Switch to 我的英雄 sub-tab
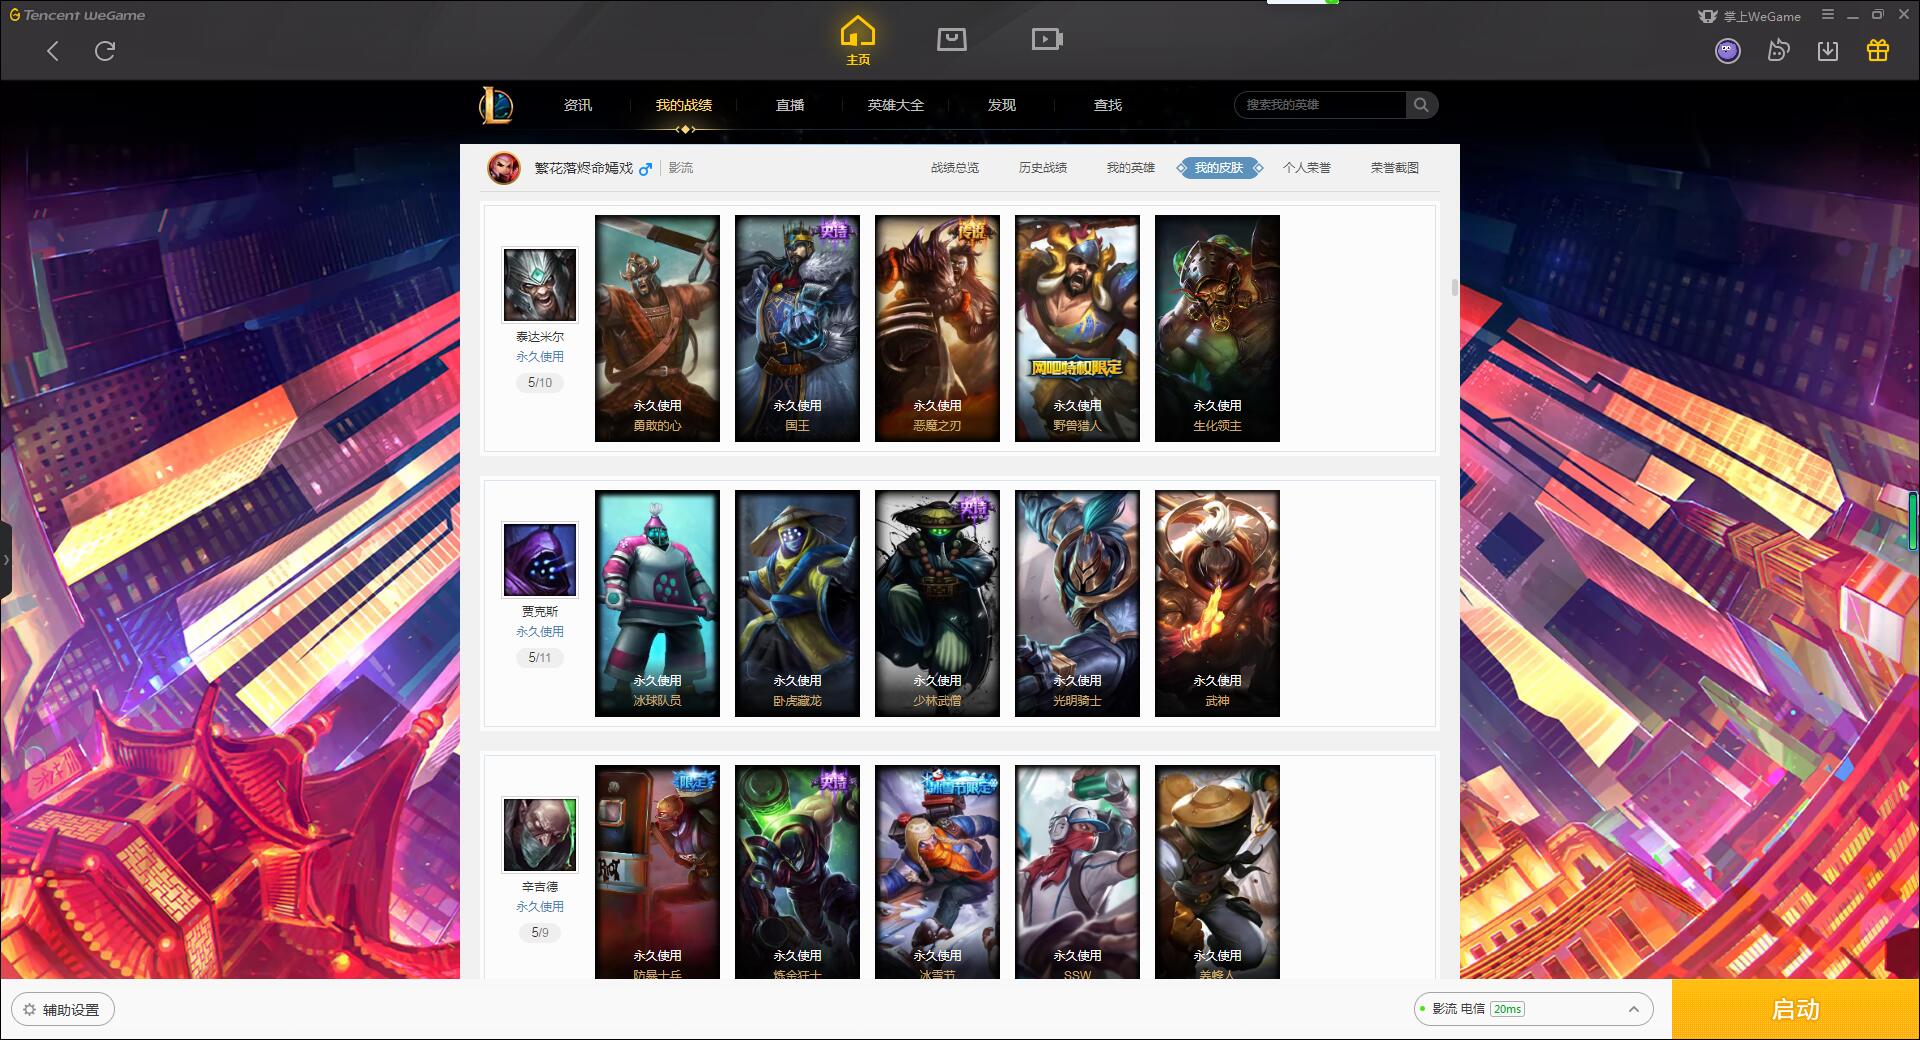The height and width of the screenshot is (1040, 1920). point(1131,168)
